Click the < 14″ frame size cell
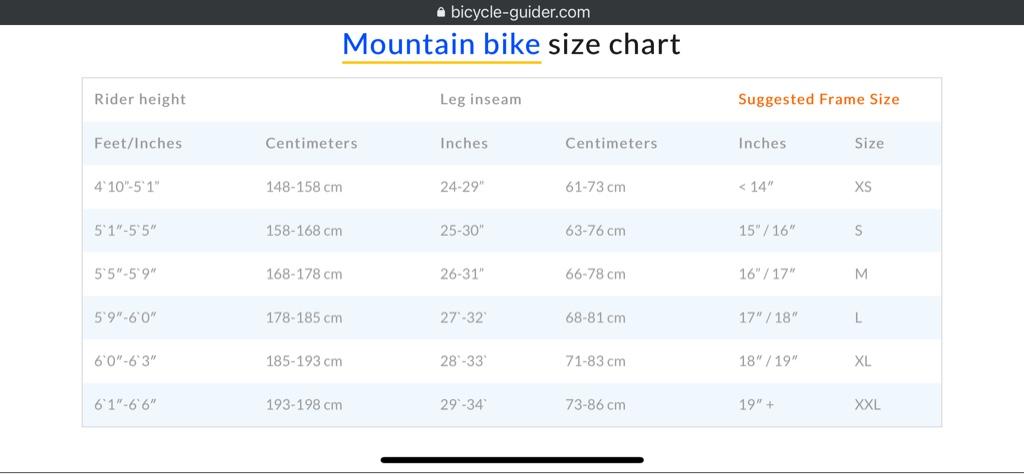The height and width of the screenshot is (474, 1024). (756, 187)
